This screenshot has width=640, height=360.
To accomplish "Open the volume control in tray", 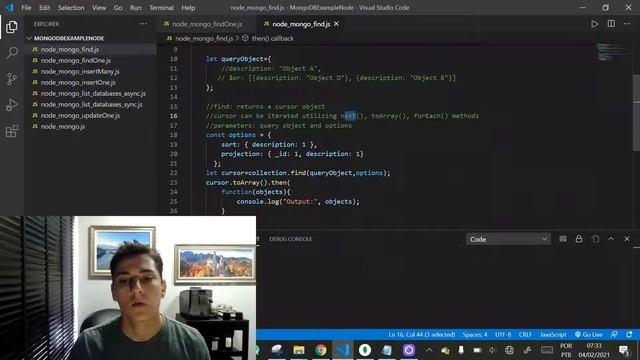I will click(x=493, y=350).
